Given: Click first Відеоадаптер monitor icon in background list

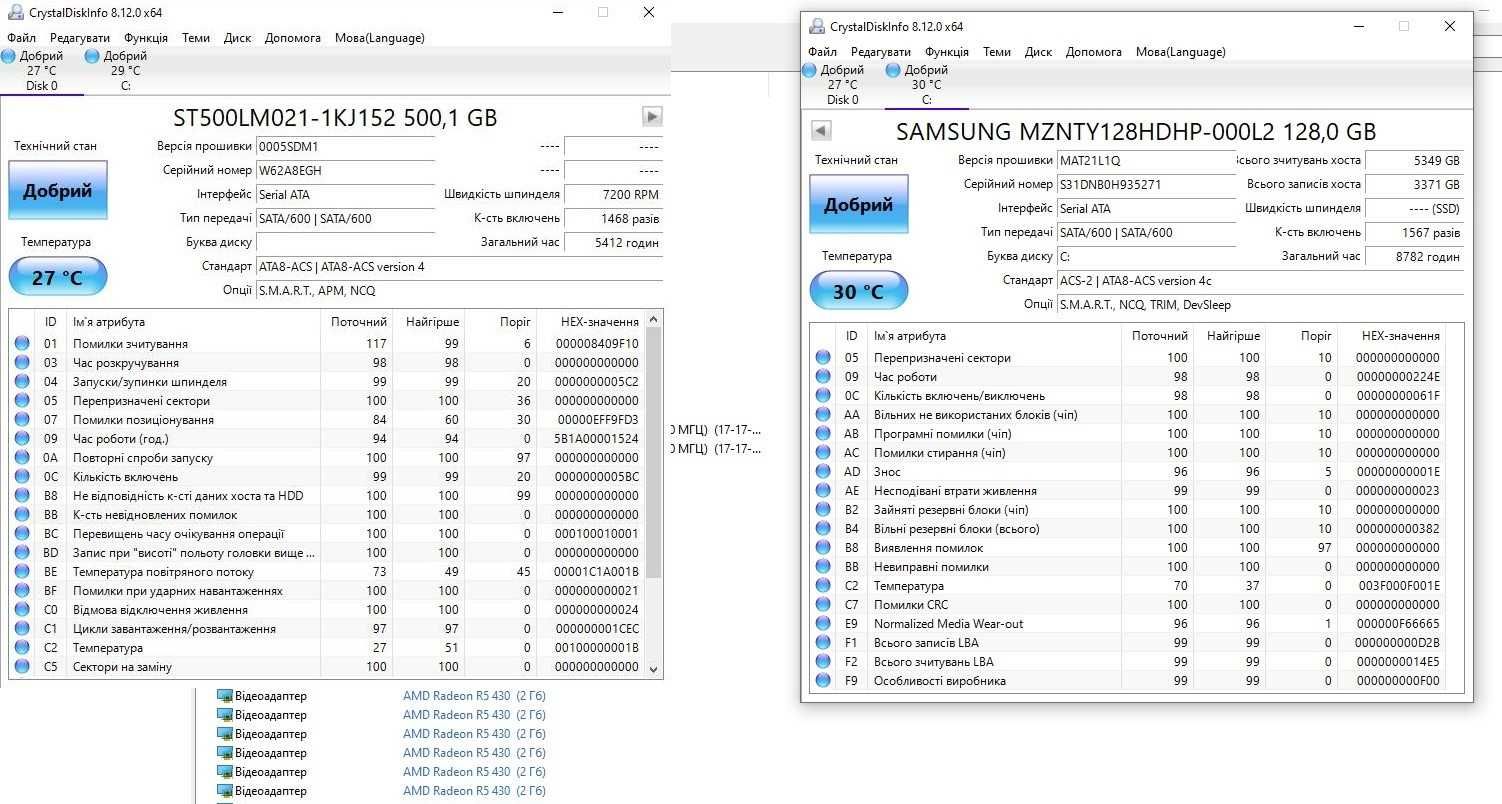Looking at the screenshot, I should click(224, 696).
